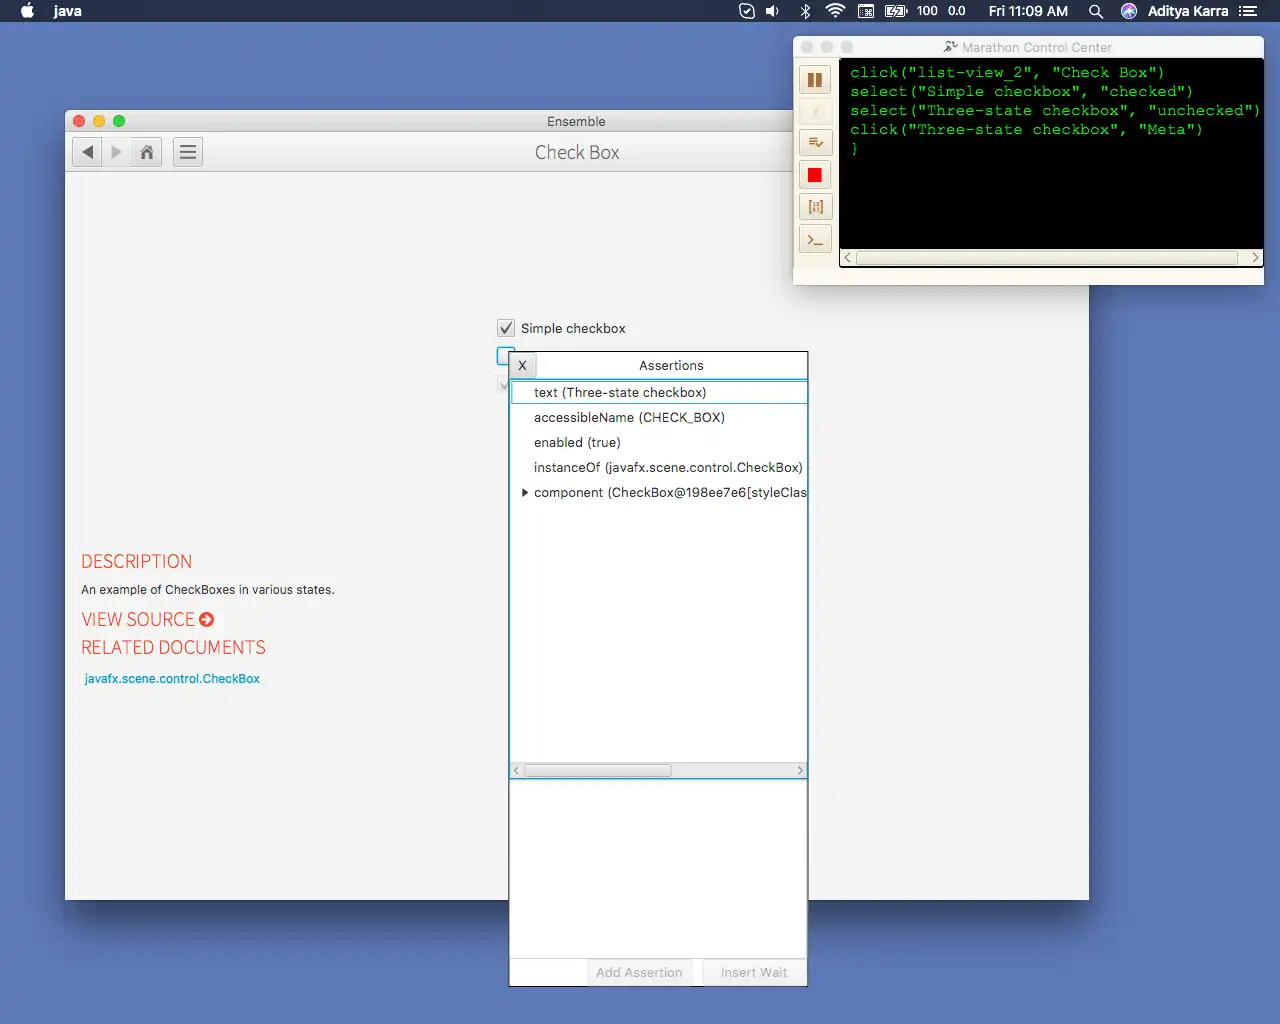Click the select("Simple checkbox", "checked") script line
Image resolution: width=1280 pixels, height=1024 pixels.
click(1021, 91)
